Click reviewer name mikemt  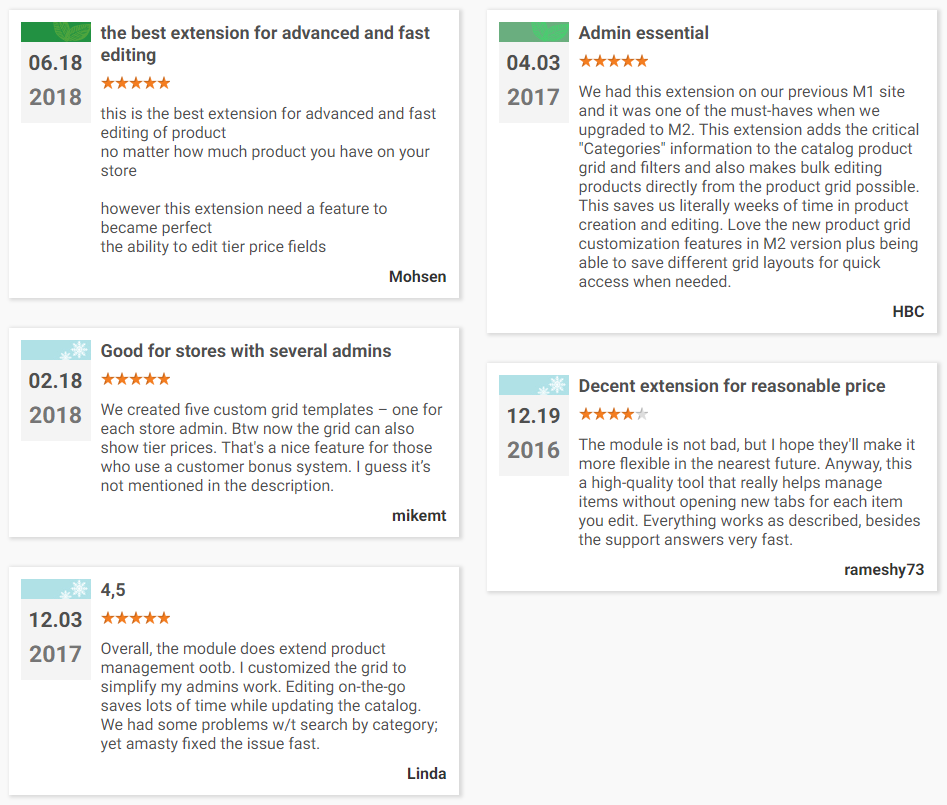tap(419, 516)
